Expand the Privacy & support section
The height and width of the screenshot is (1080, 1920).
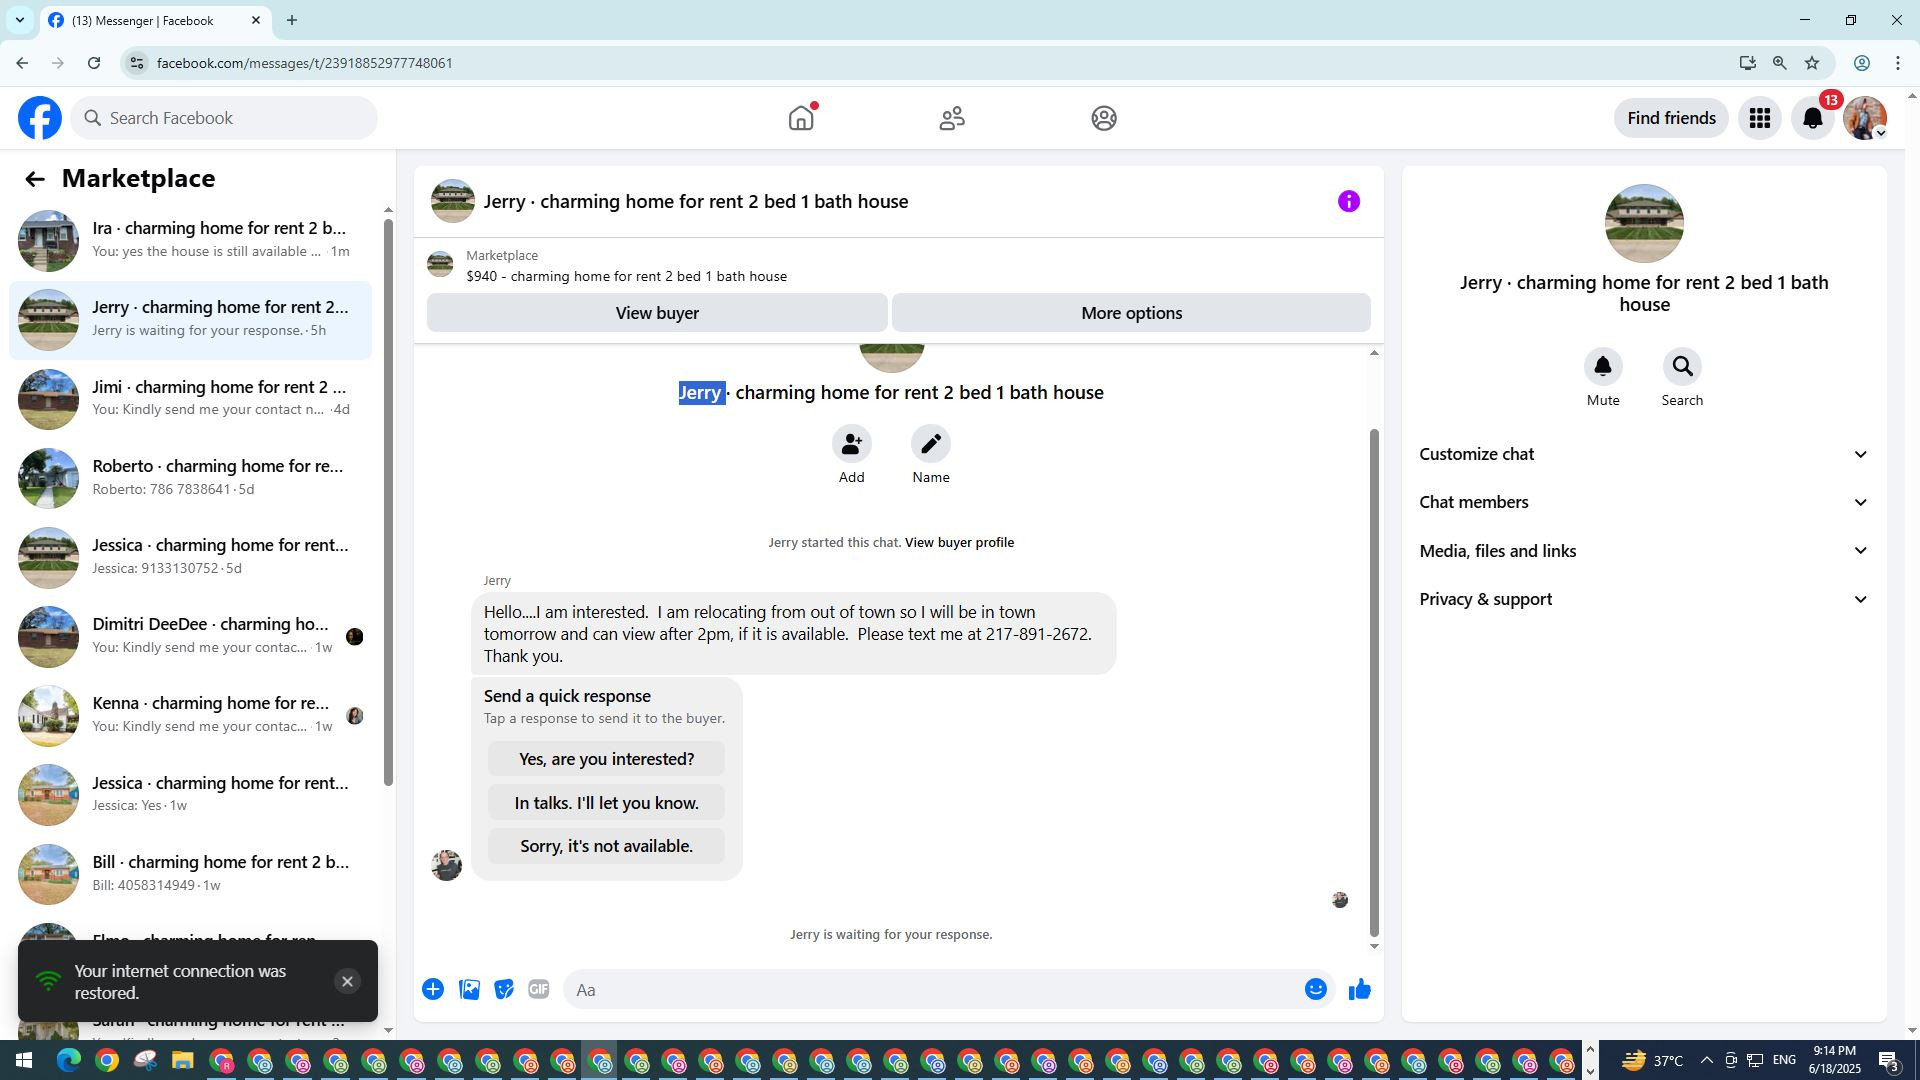[x=1644, y=599]
